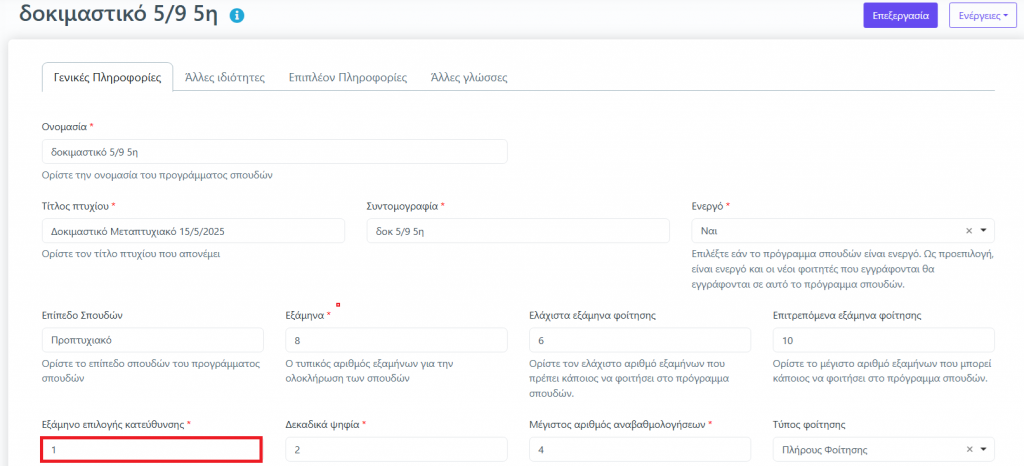The image size is (1024, 466).
Task: Go to the Επιπλέον Πληροφορίες tab
Action: 347,77
